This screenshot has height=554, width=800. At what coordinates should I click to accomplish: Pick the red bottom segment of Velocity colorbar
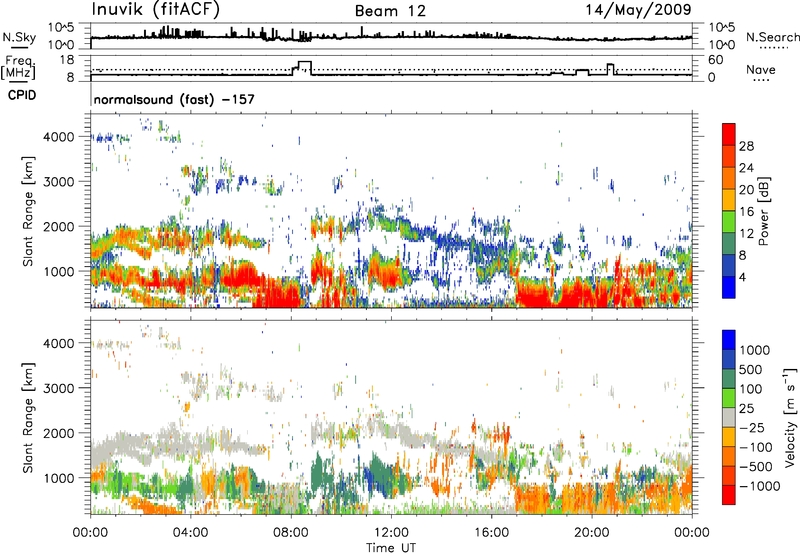pos(729,495)
